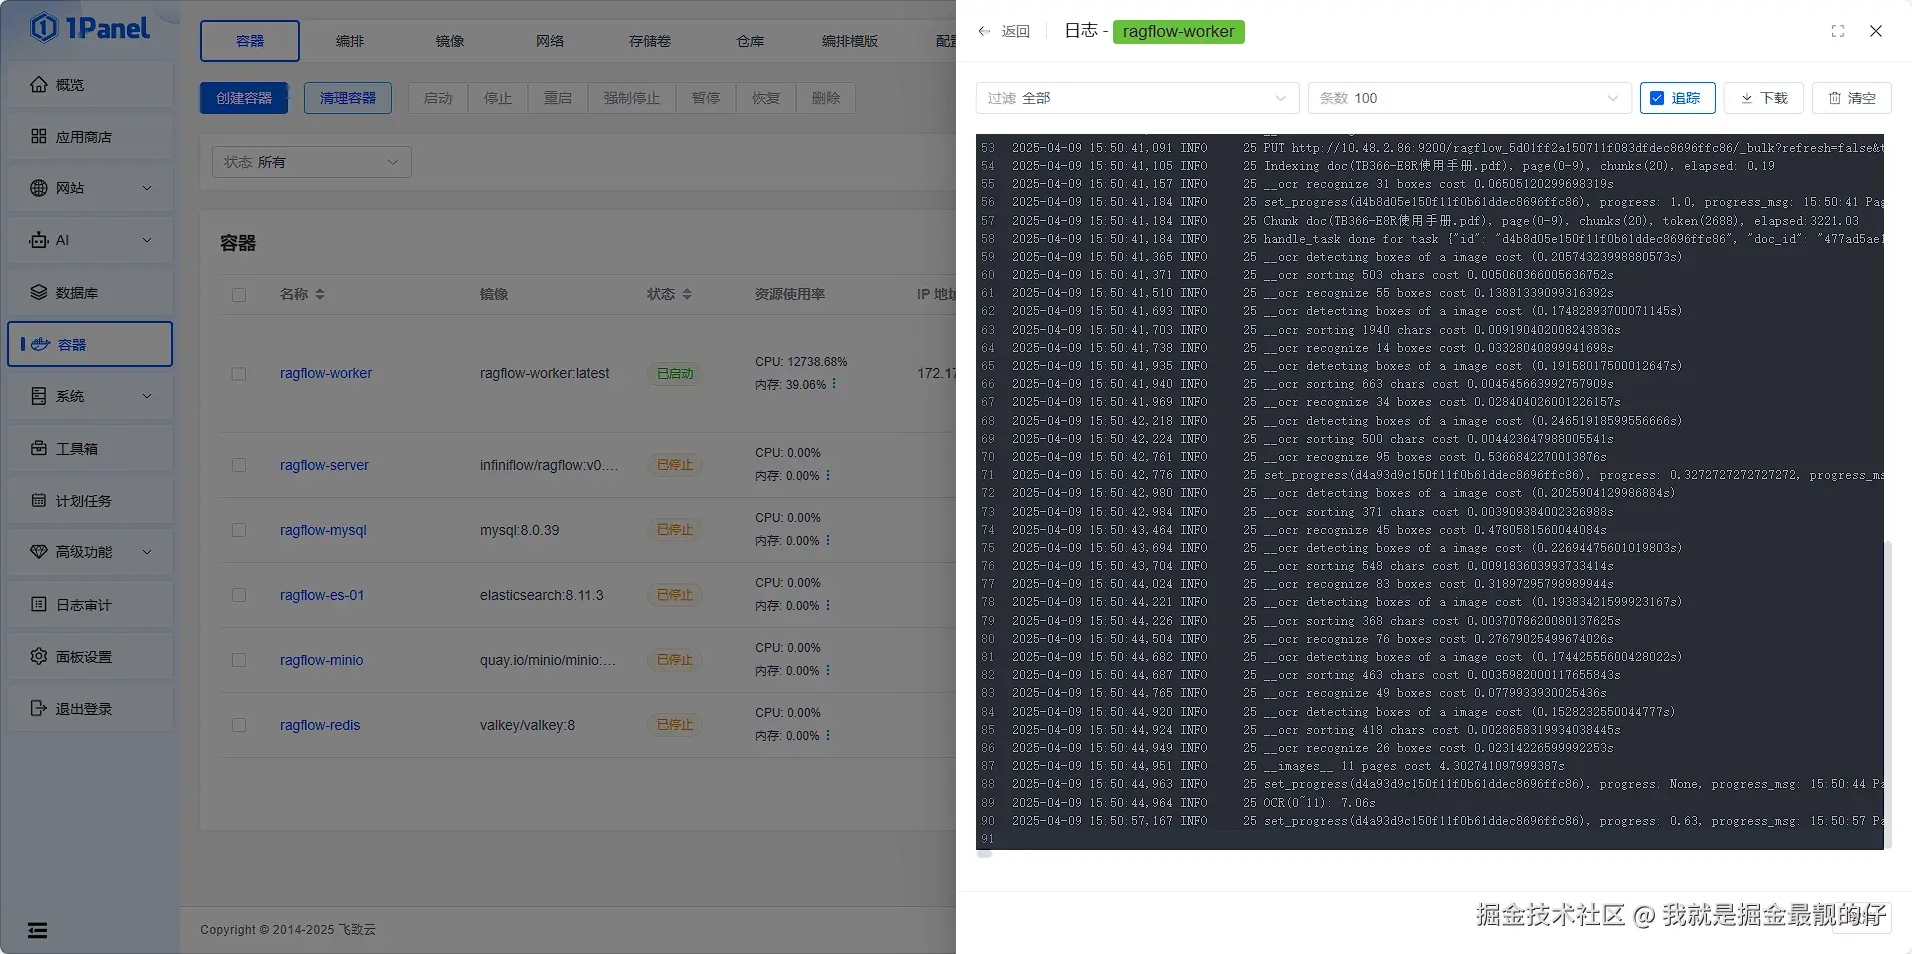Open the 状态 所有 status filter dropdown
The height and width of the screenshot is (954, 1912).
pos(312,162)
